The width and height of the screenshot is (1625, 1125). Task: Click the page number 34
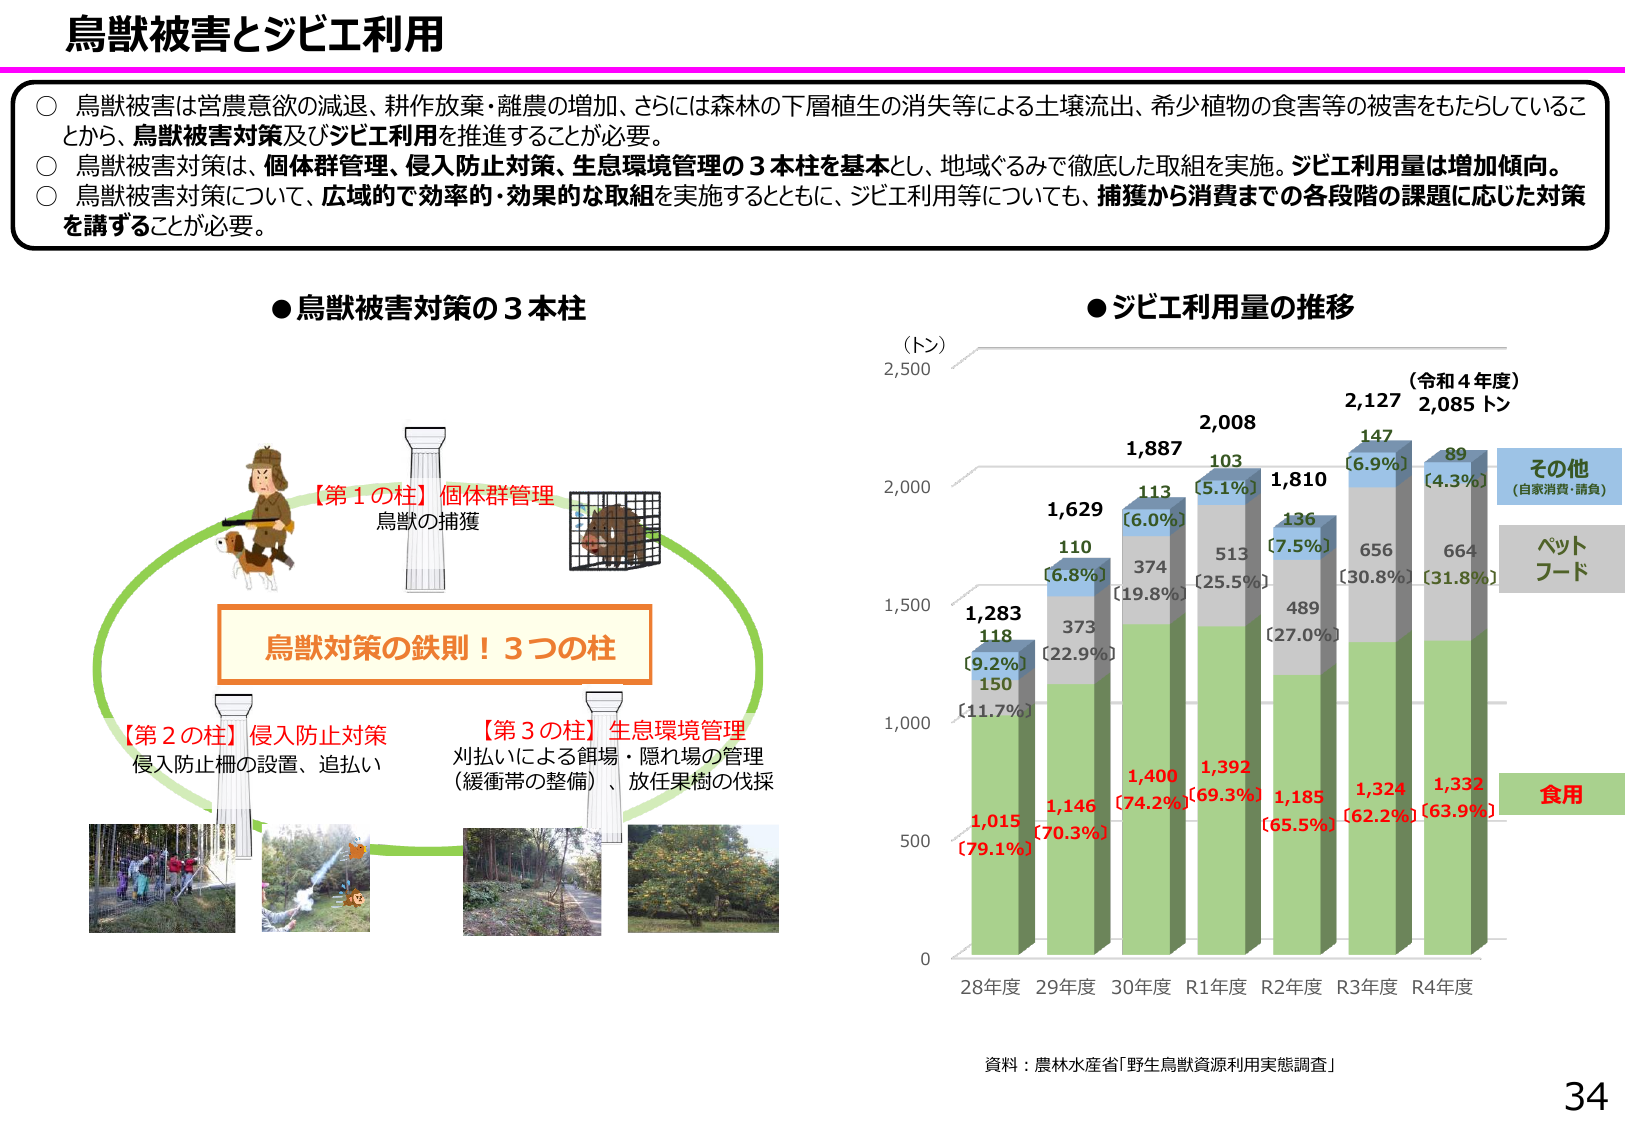1585,1097
